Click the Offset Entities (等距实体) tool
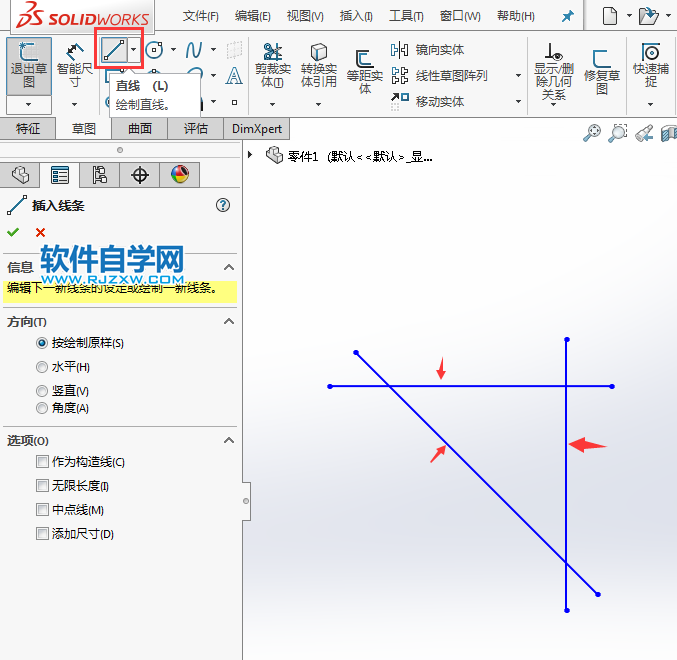Screen dimensions: 677x660 365,72
